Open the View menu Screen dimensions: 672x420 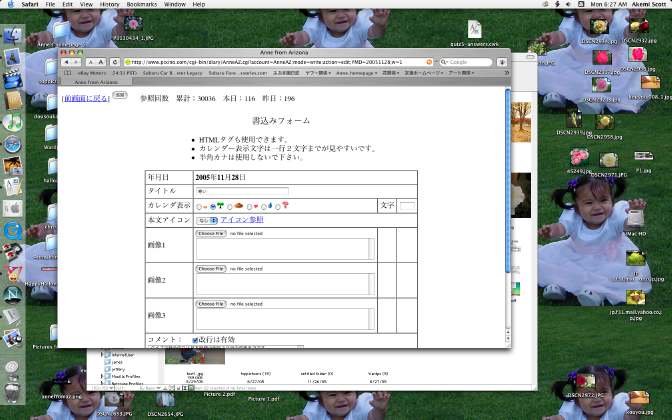pos(86,4)
